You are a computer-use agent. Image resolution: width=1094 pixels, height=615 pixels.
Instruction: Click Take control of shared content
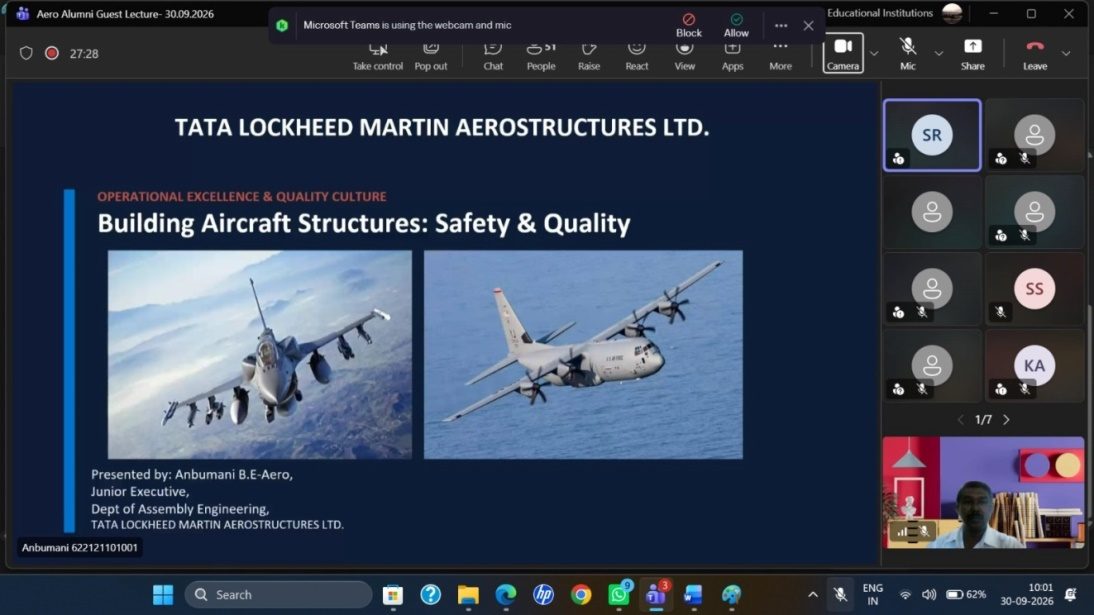(377, 56)
